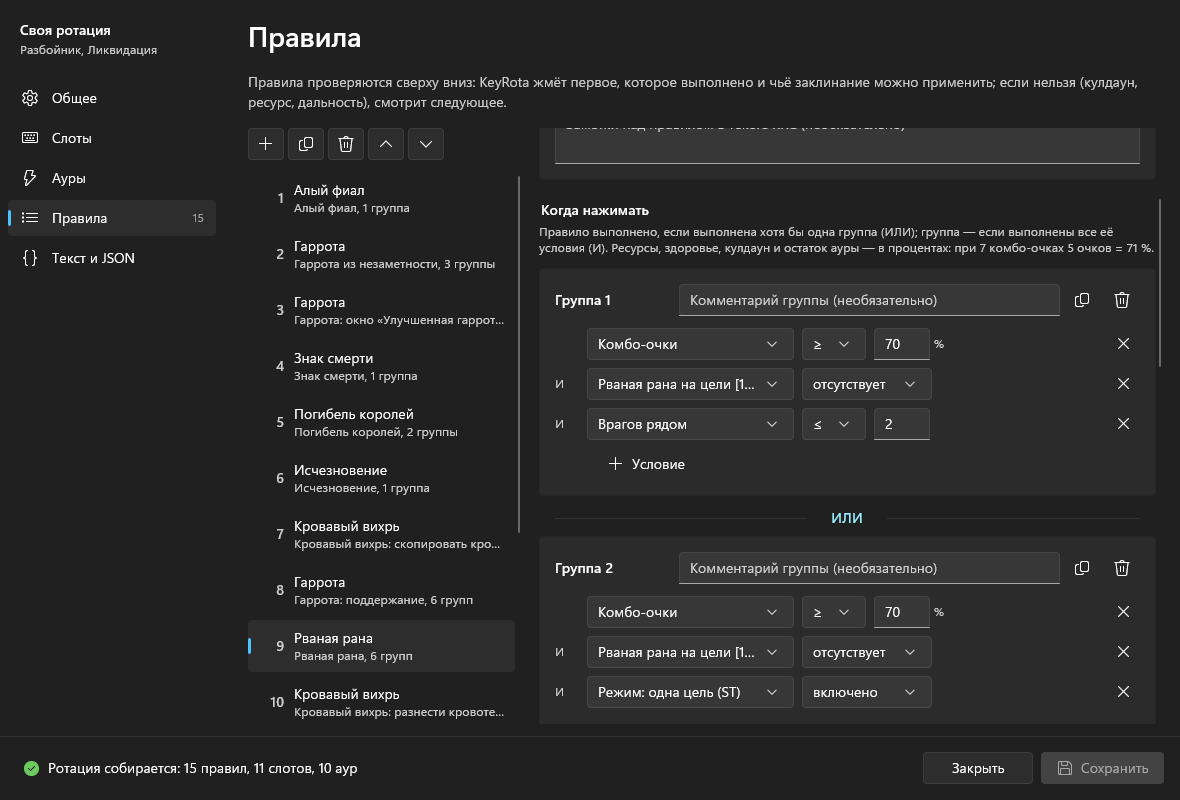Copy Группа 1 with duplicate icon
1180x800 pixels.
coord(1082,300)
